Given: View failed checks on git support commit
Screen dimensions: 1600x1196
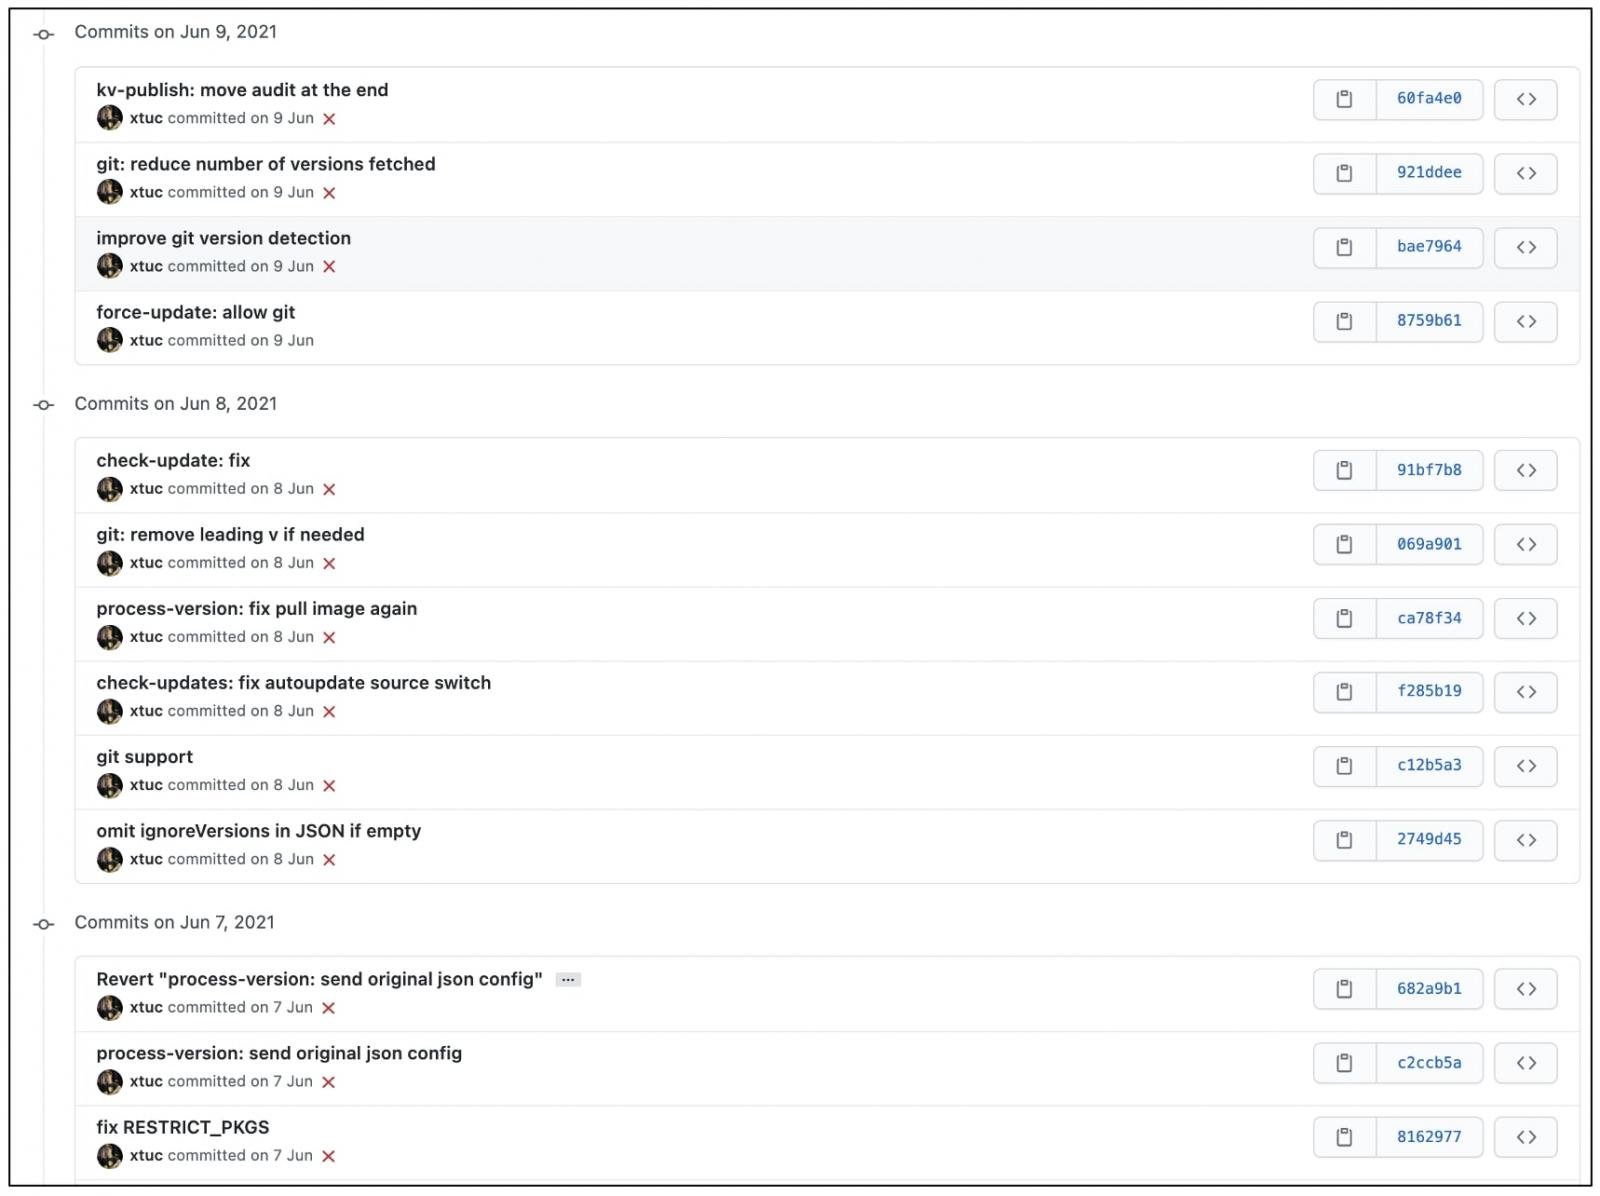Looking at the screenshot, I should [x=329, y=786].
